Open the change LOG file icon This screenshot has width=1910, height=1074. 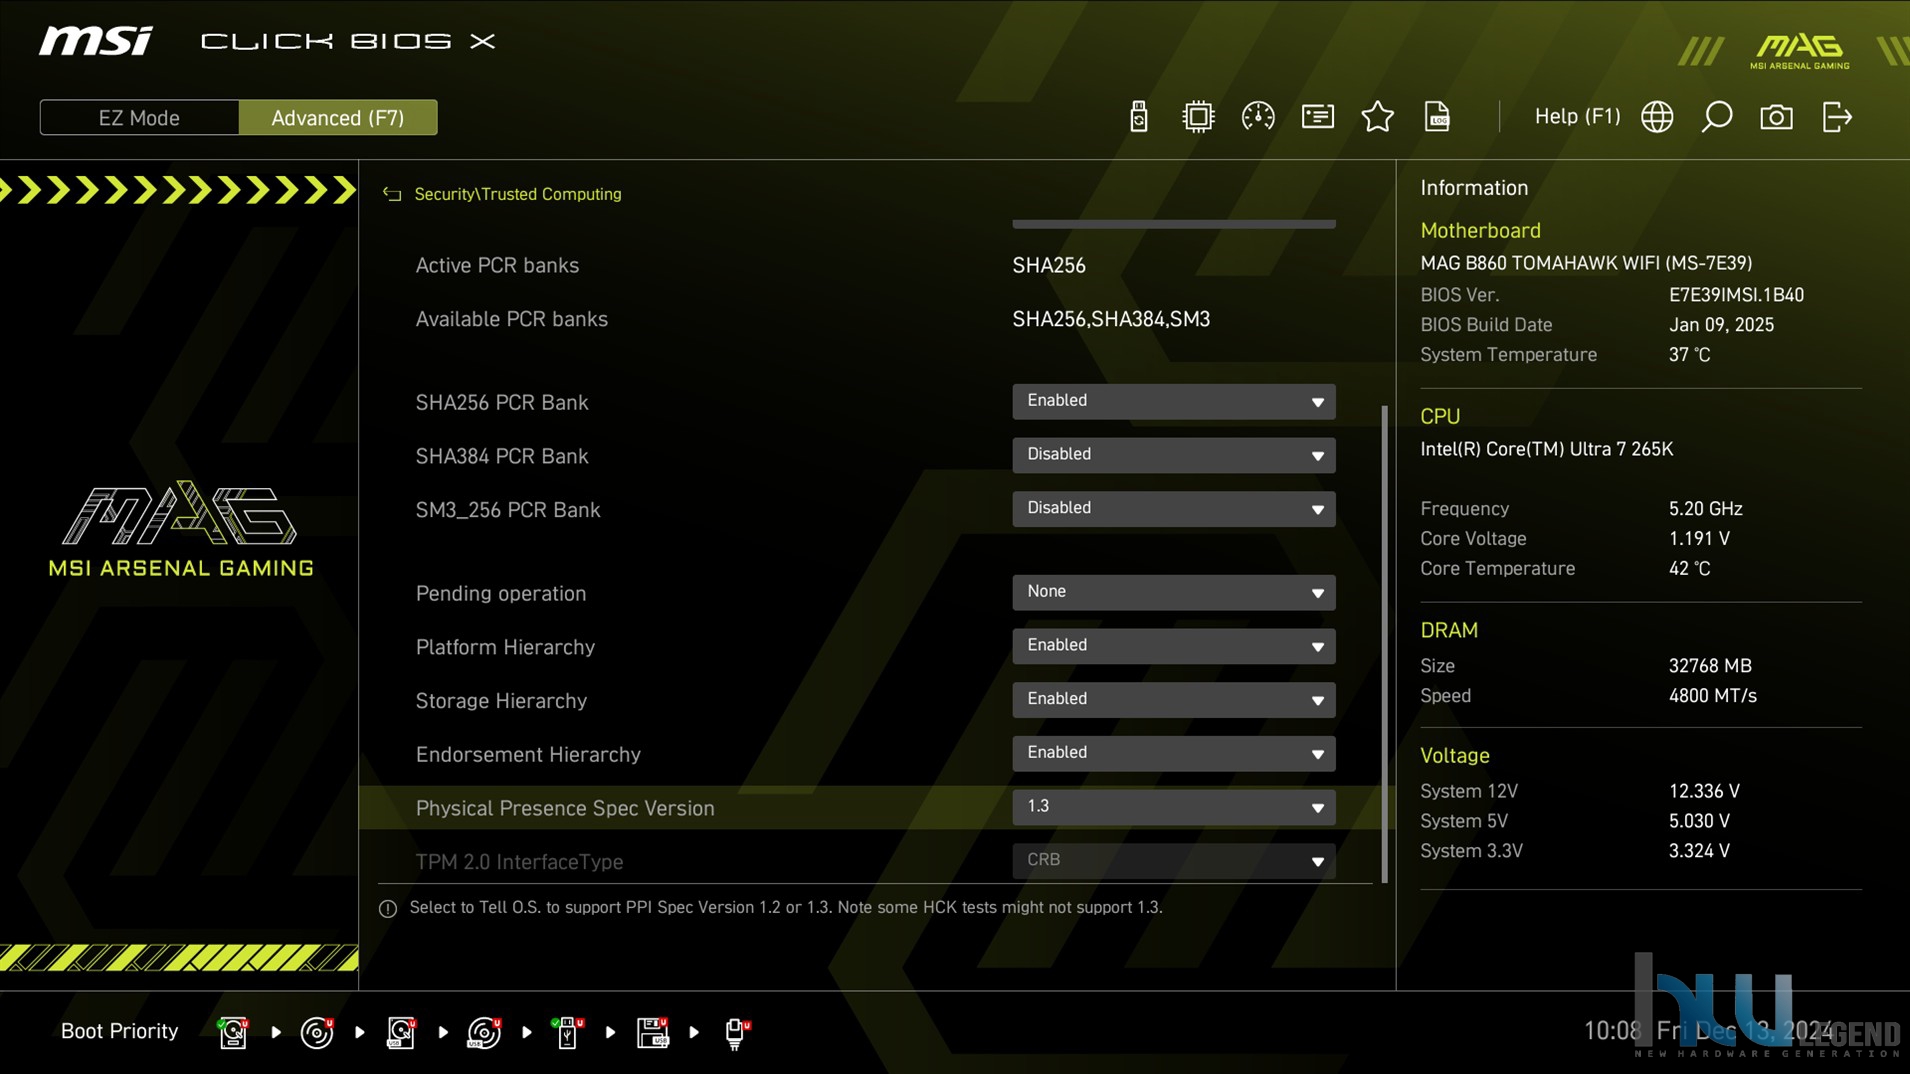click(1437, 117)
